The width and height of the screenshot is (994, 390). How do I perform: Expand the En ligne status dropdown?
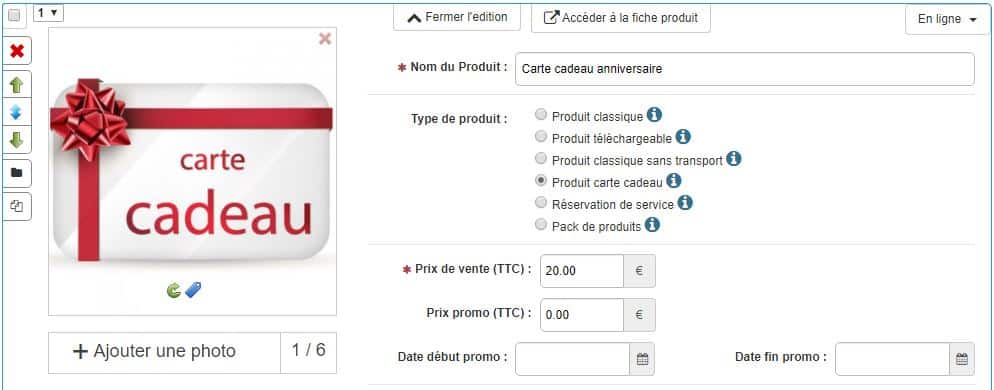point(947,19)
